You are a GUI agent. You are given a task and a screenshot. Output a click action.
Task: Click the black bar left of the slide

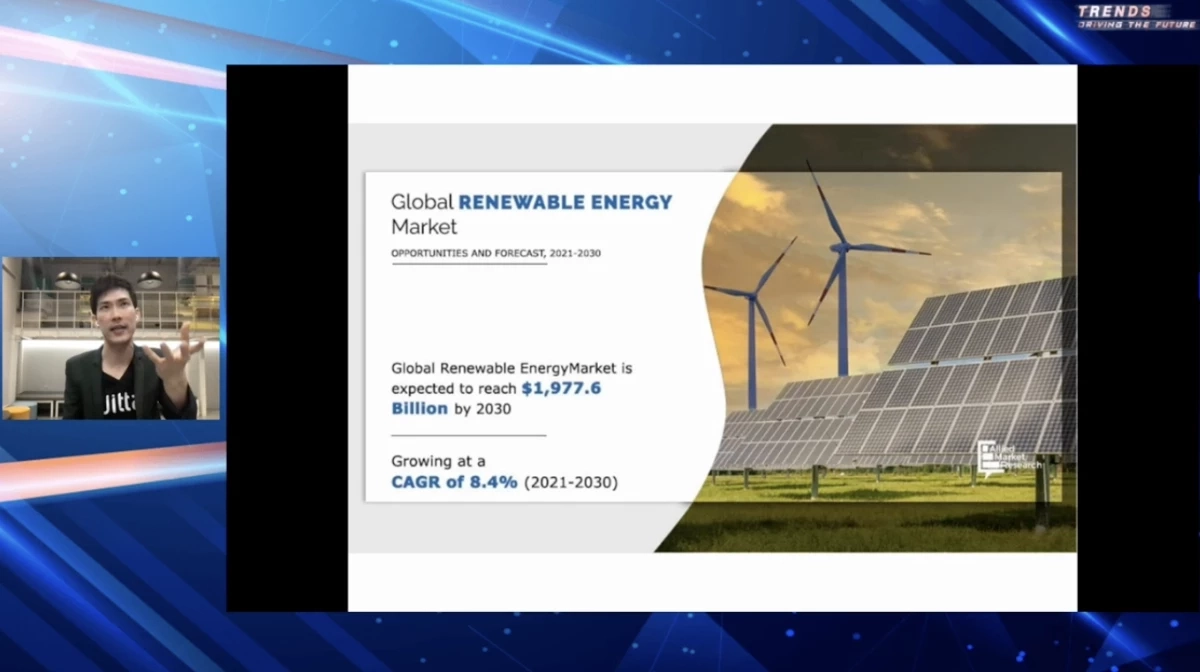[x=287, y=338]
